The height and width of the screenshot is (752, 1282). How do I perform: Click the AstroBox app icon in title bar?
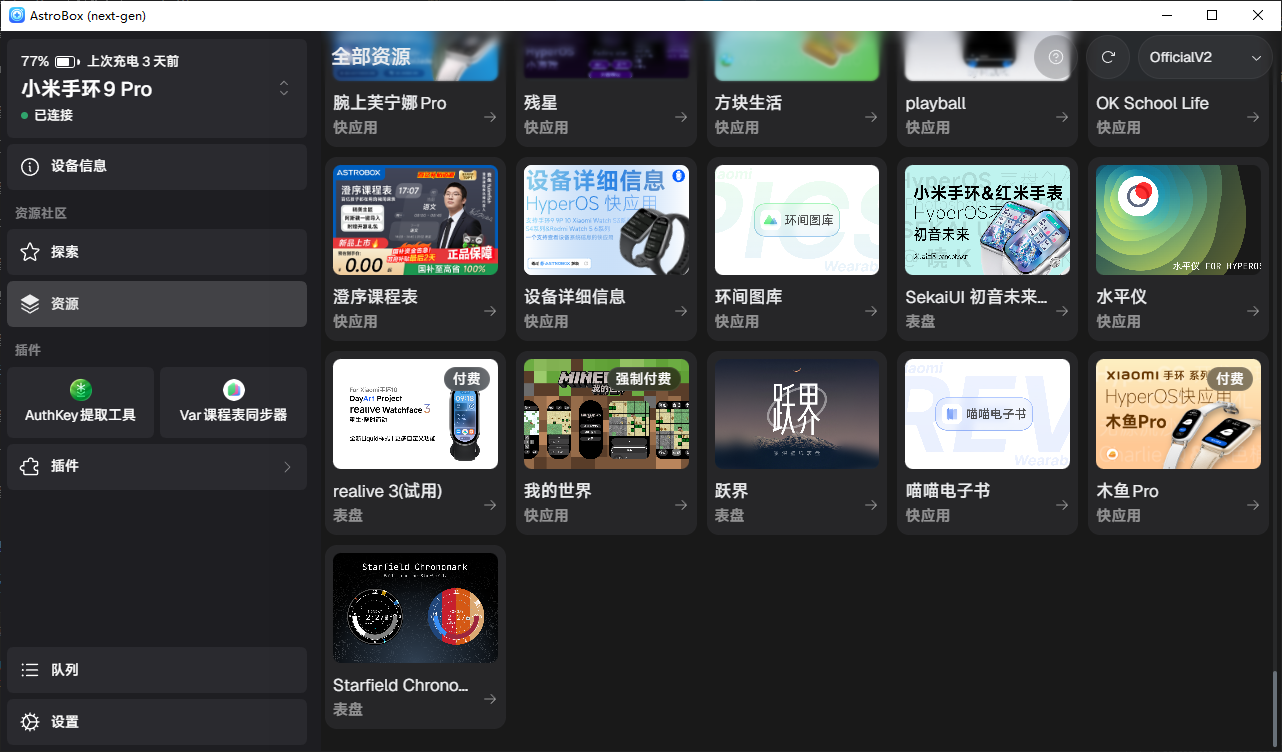(17, 15)
